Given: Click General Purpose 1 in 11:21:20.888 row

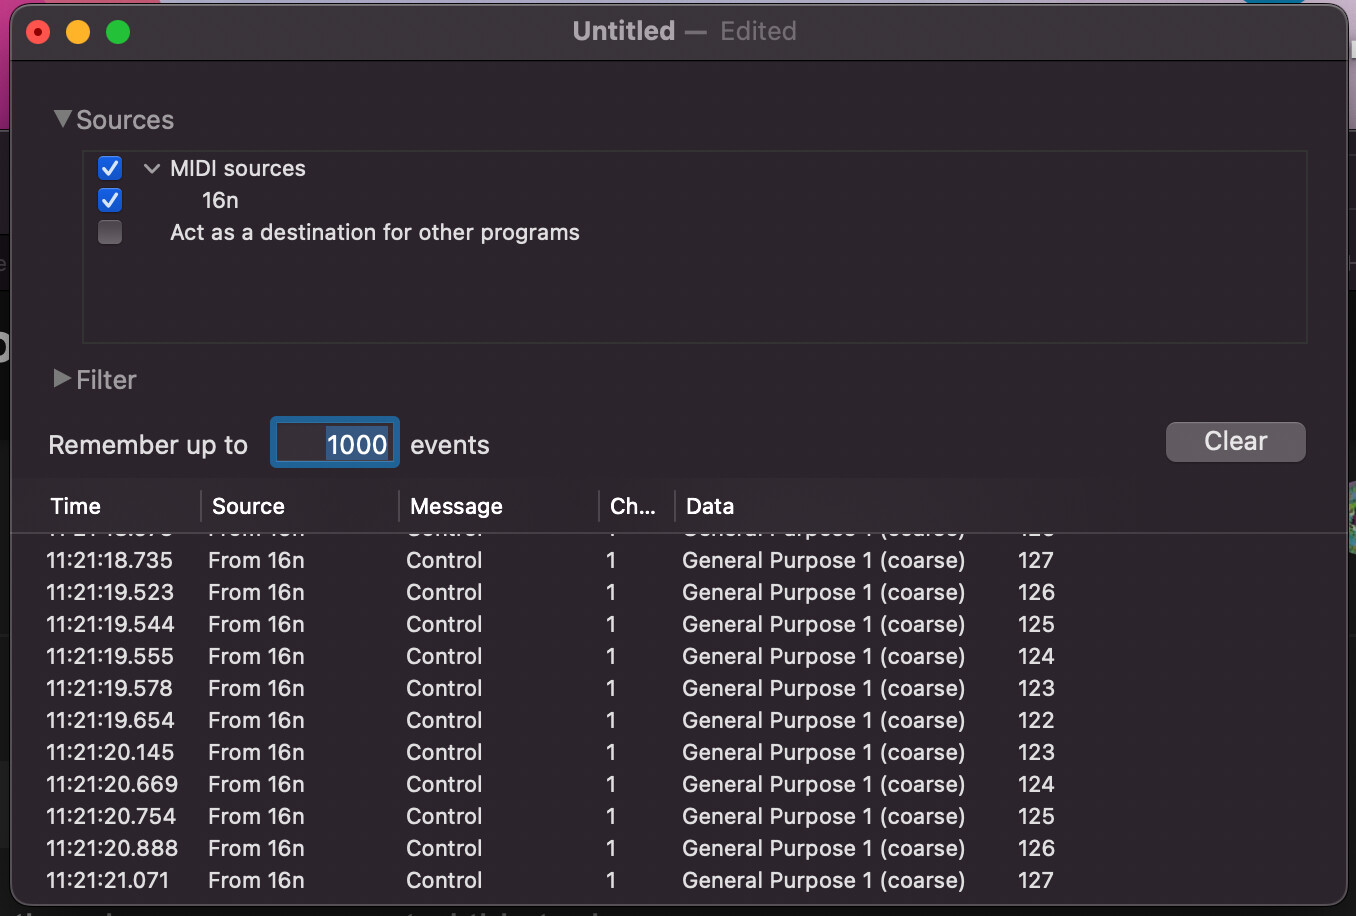Looking at the screenshot, I should 824,848.
